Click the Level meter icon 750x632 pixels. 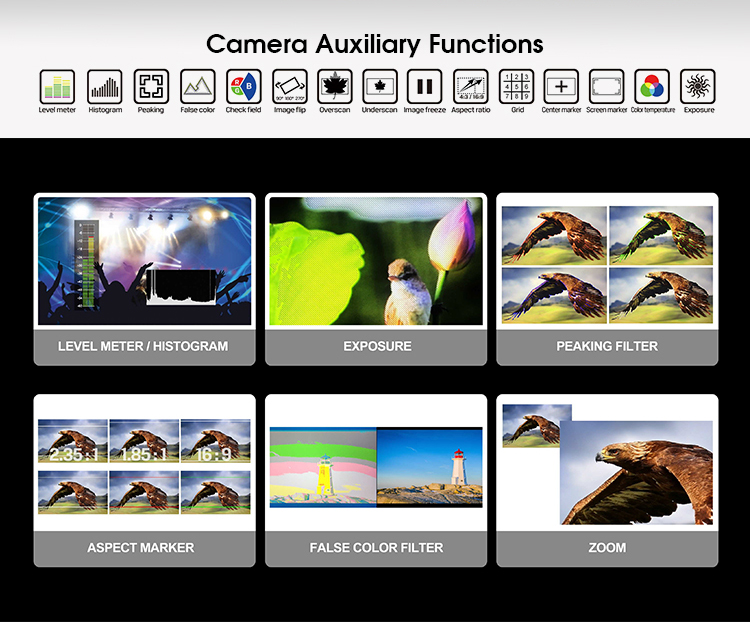pyautogui.click(x=57, y=86)
